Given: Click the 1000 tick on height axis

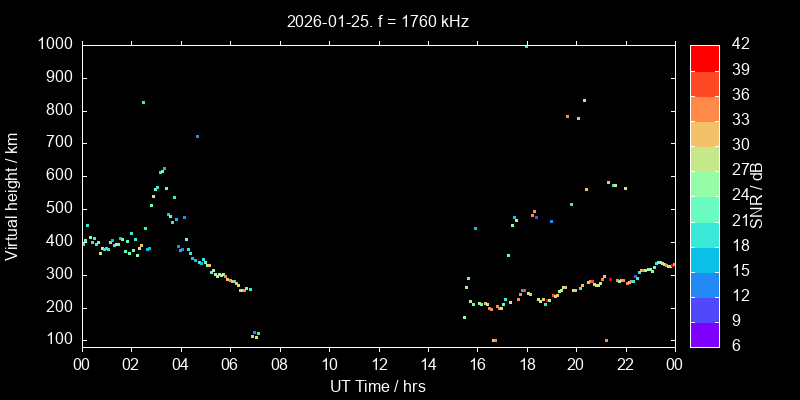Looking at the screenshot, I should click(x=54, y=45).
